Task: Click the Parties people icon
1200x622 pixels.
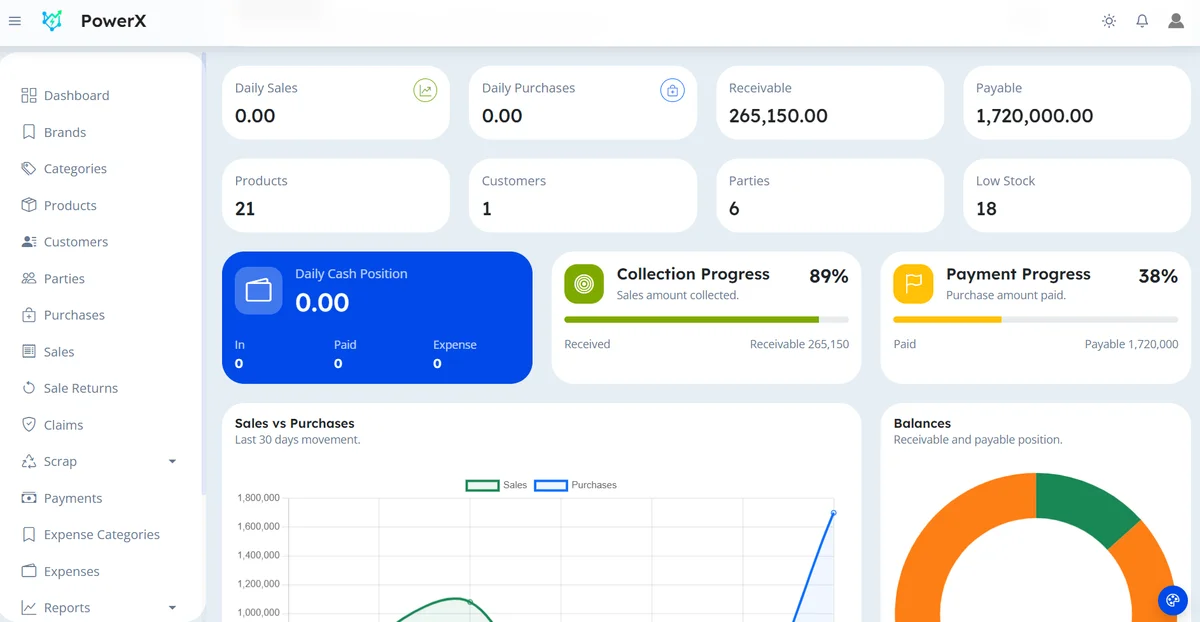Action: [x=29, y=278]
